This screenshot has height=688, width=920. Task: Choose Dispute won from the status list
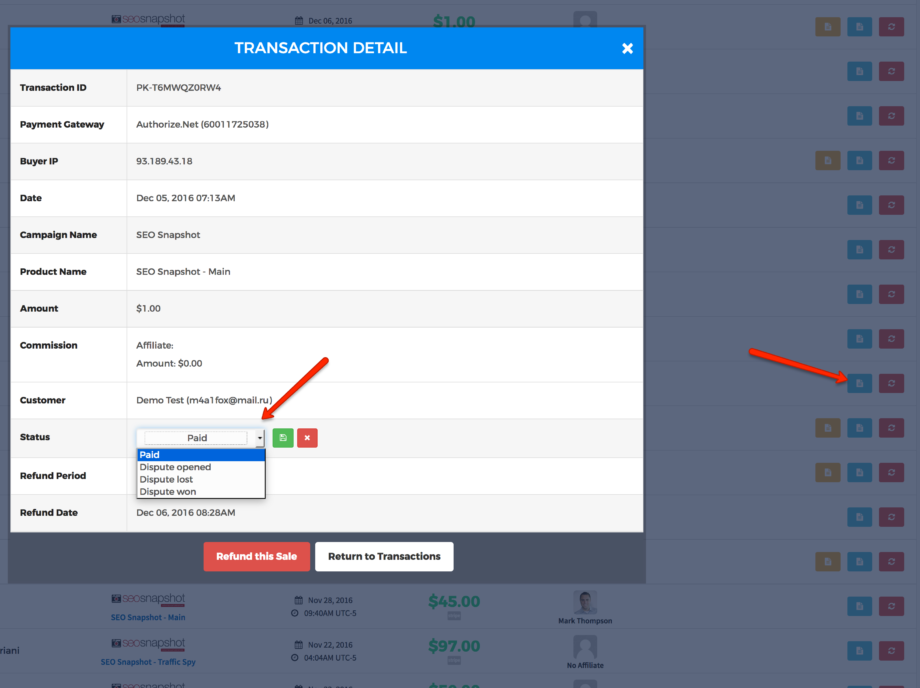point(201,492)
